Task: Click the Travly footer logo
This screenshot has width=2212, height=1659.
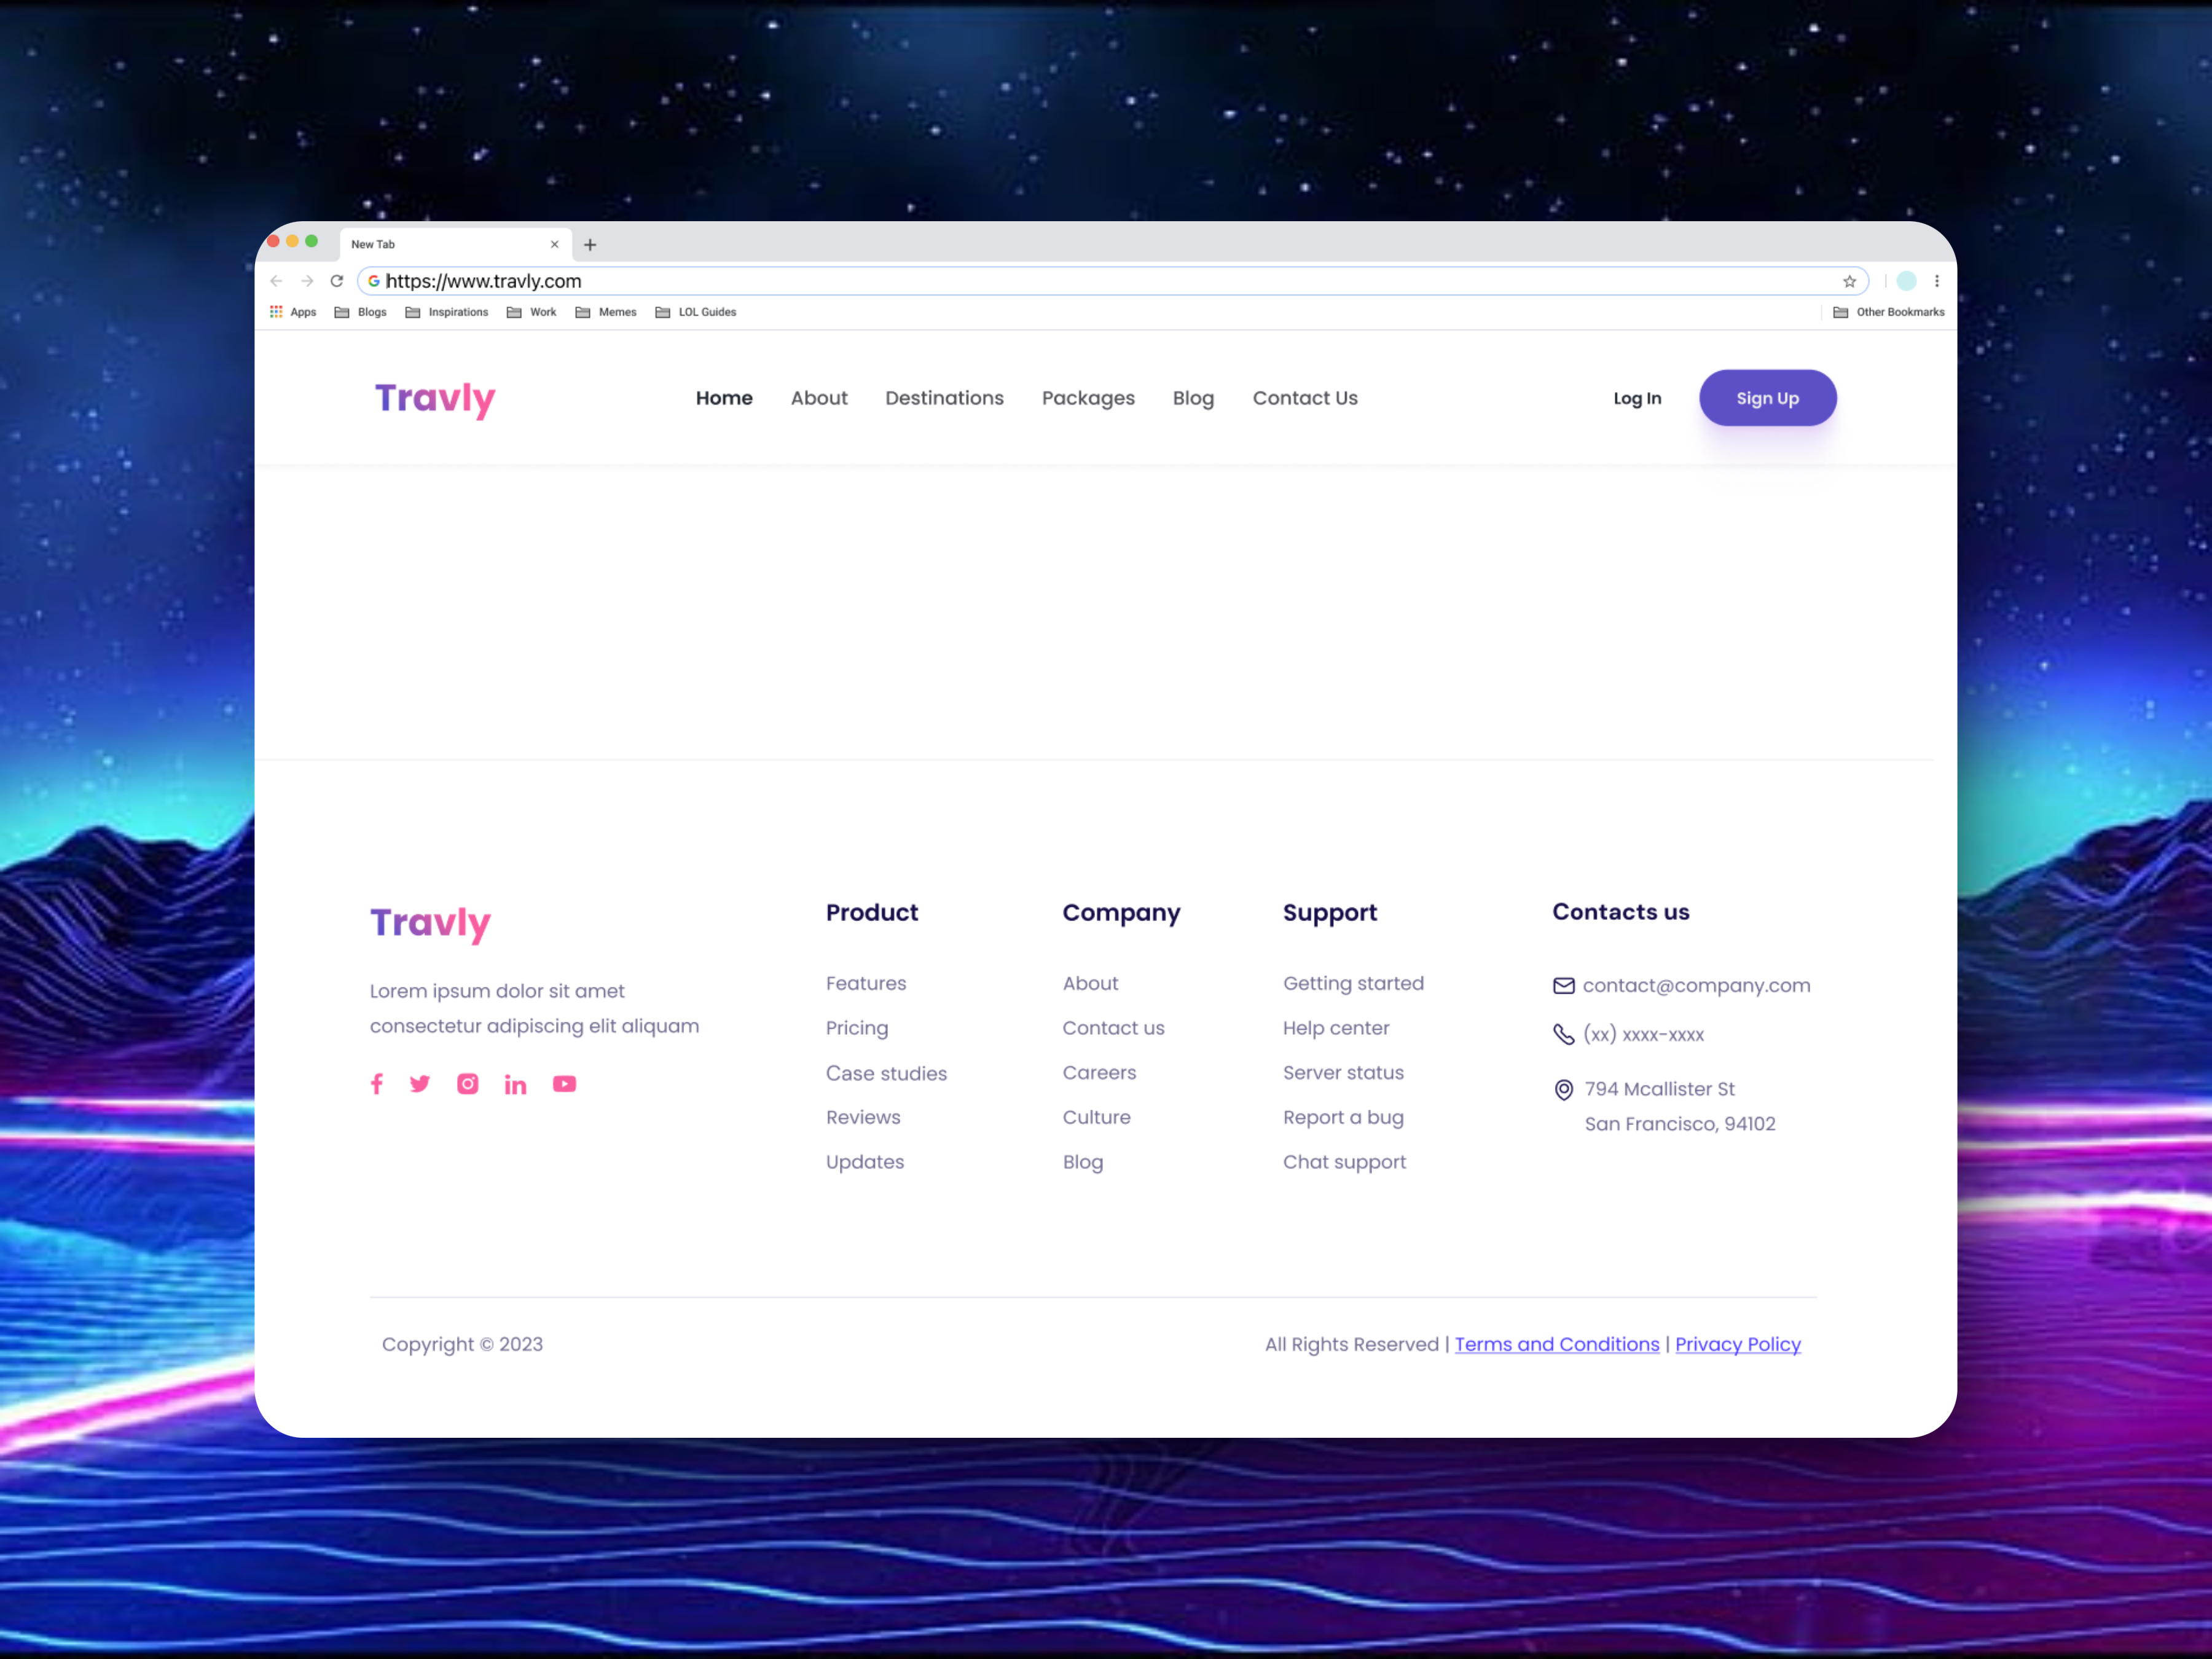Action: click(x=432, y=920)
